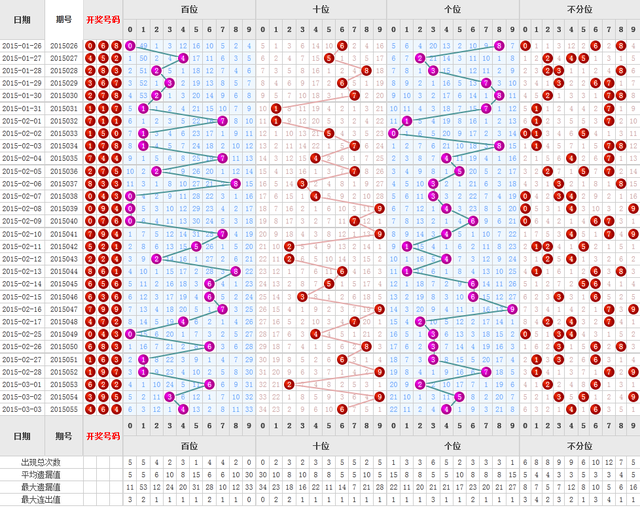Select the date 2015-02-05
This screenshot has width=640, height=508.
pos(22,171)
